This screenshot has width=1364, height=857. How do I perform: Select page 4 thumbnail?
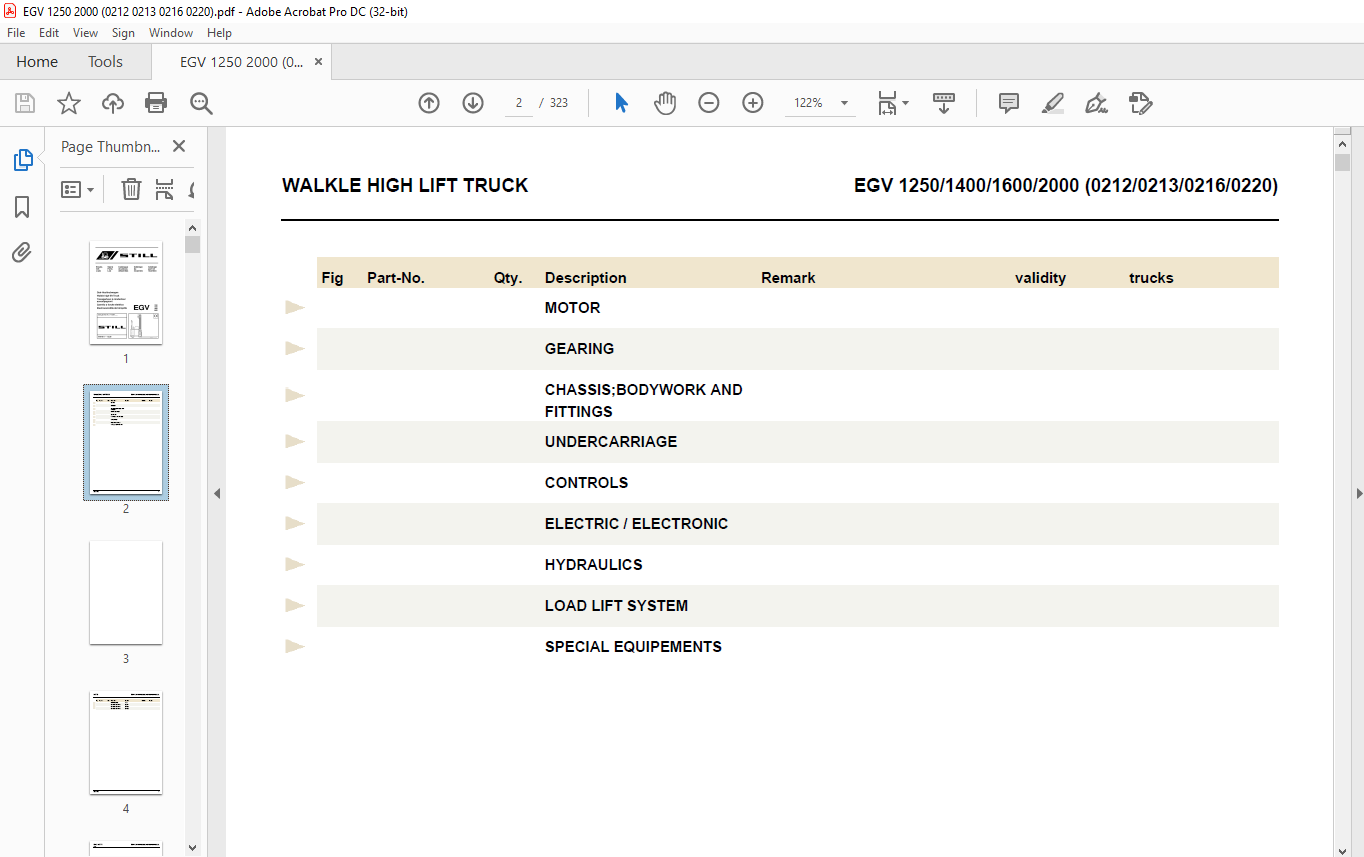pyautogui.click(x=126, y=743)
